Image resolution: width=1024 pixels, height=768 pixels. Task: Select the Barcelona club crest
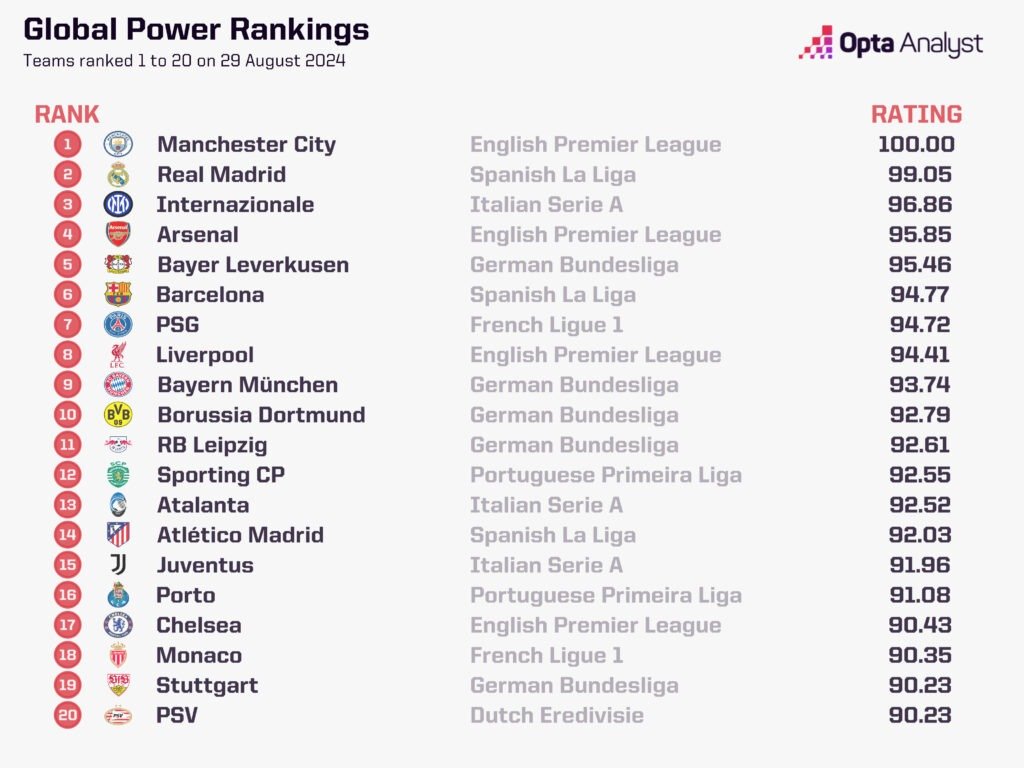[x=118, y=295]
